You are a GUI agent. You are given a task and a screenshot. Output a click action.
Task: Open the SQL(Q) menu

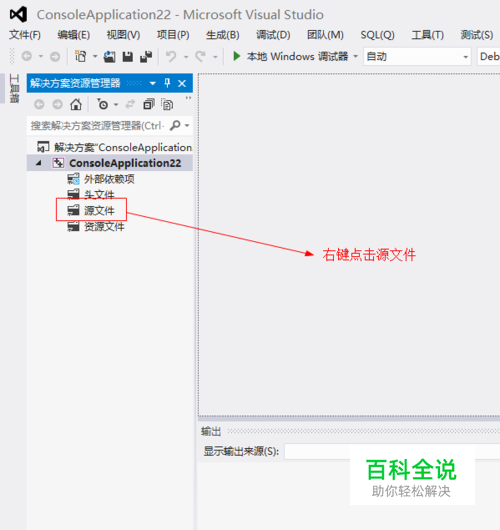[378, 35]
